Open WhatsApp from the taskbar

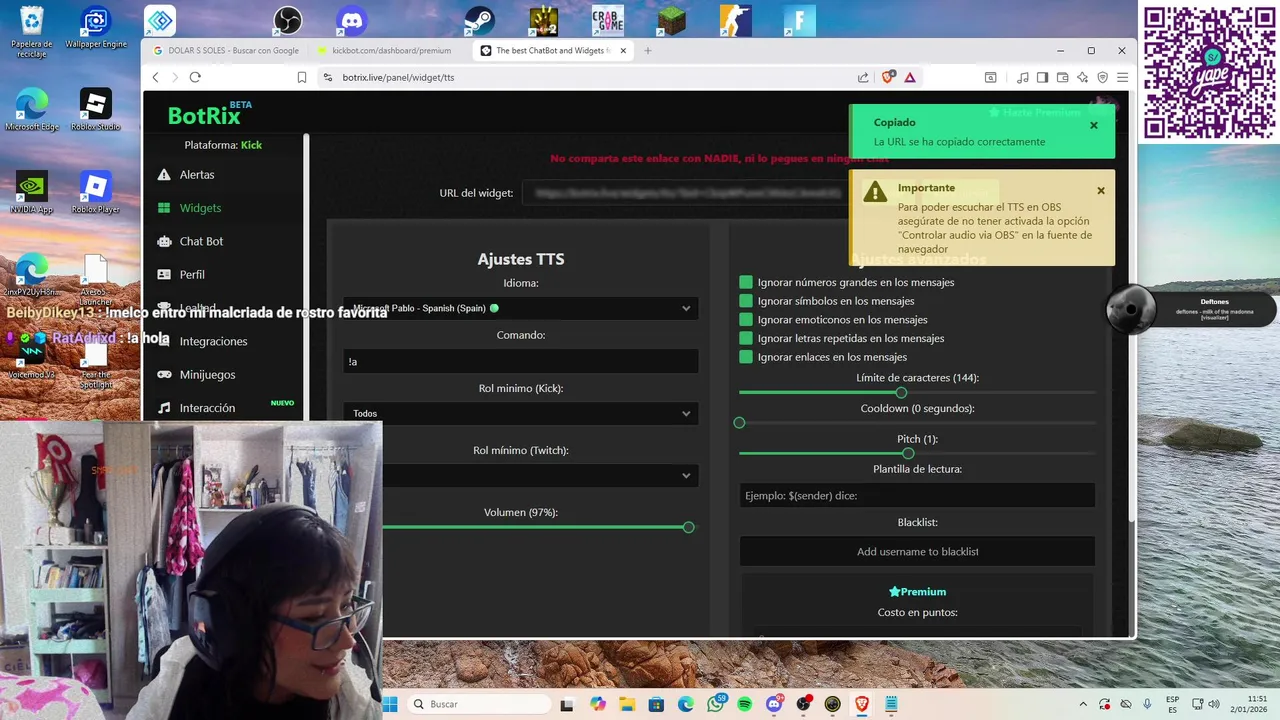(x=715, y=704)
